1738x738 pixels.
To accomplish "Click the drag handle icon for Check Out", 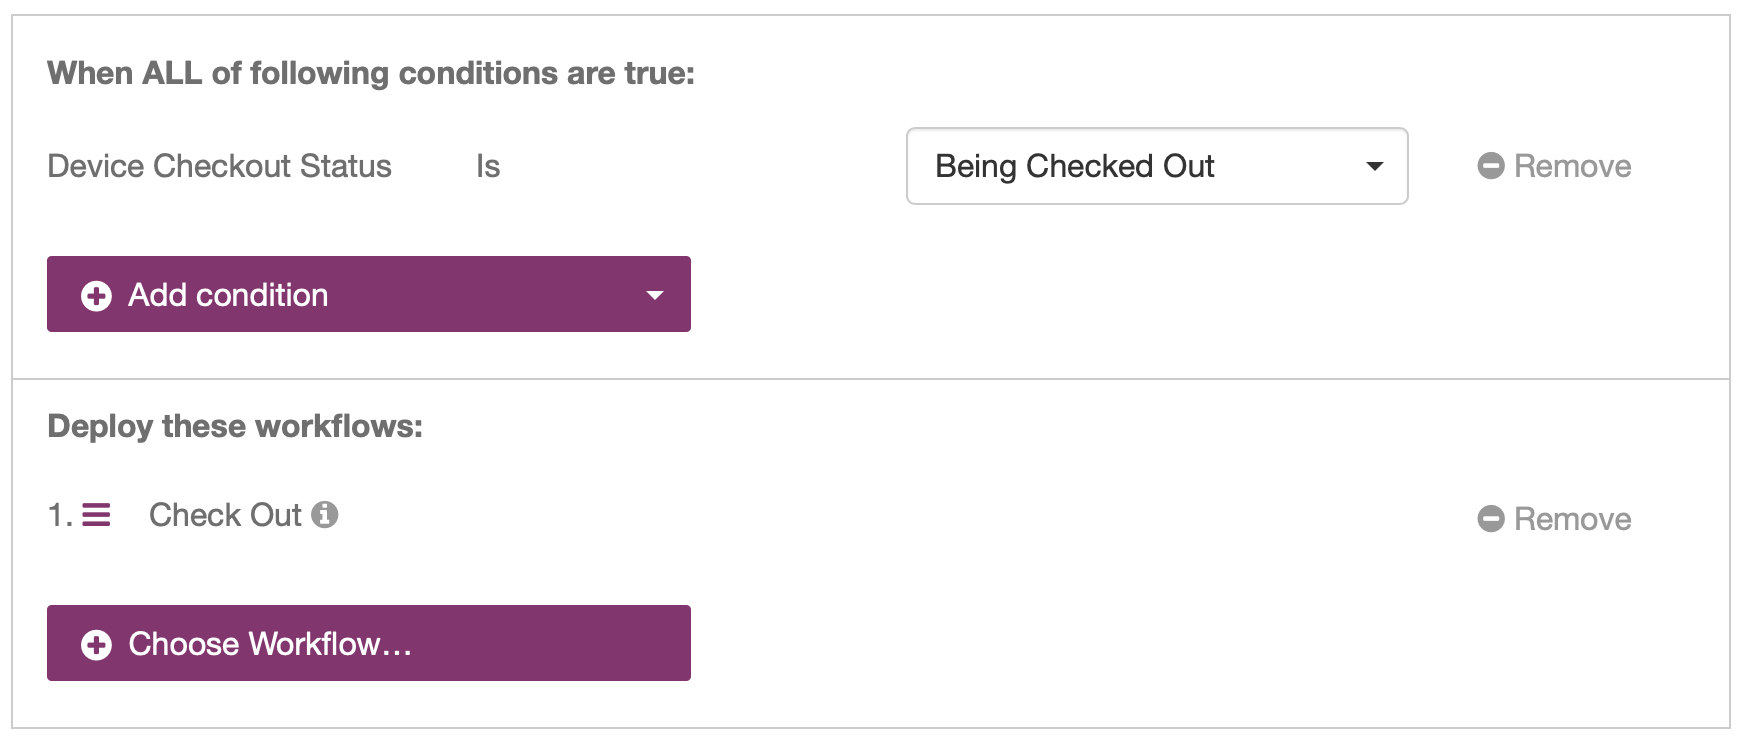I will 96,515.
